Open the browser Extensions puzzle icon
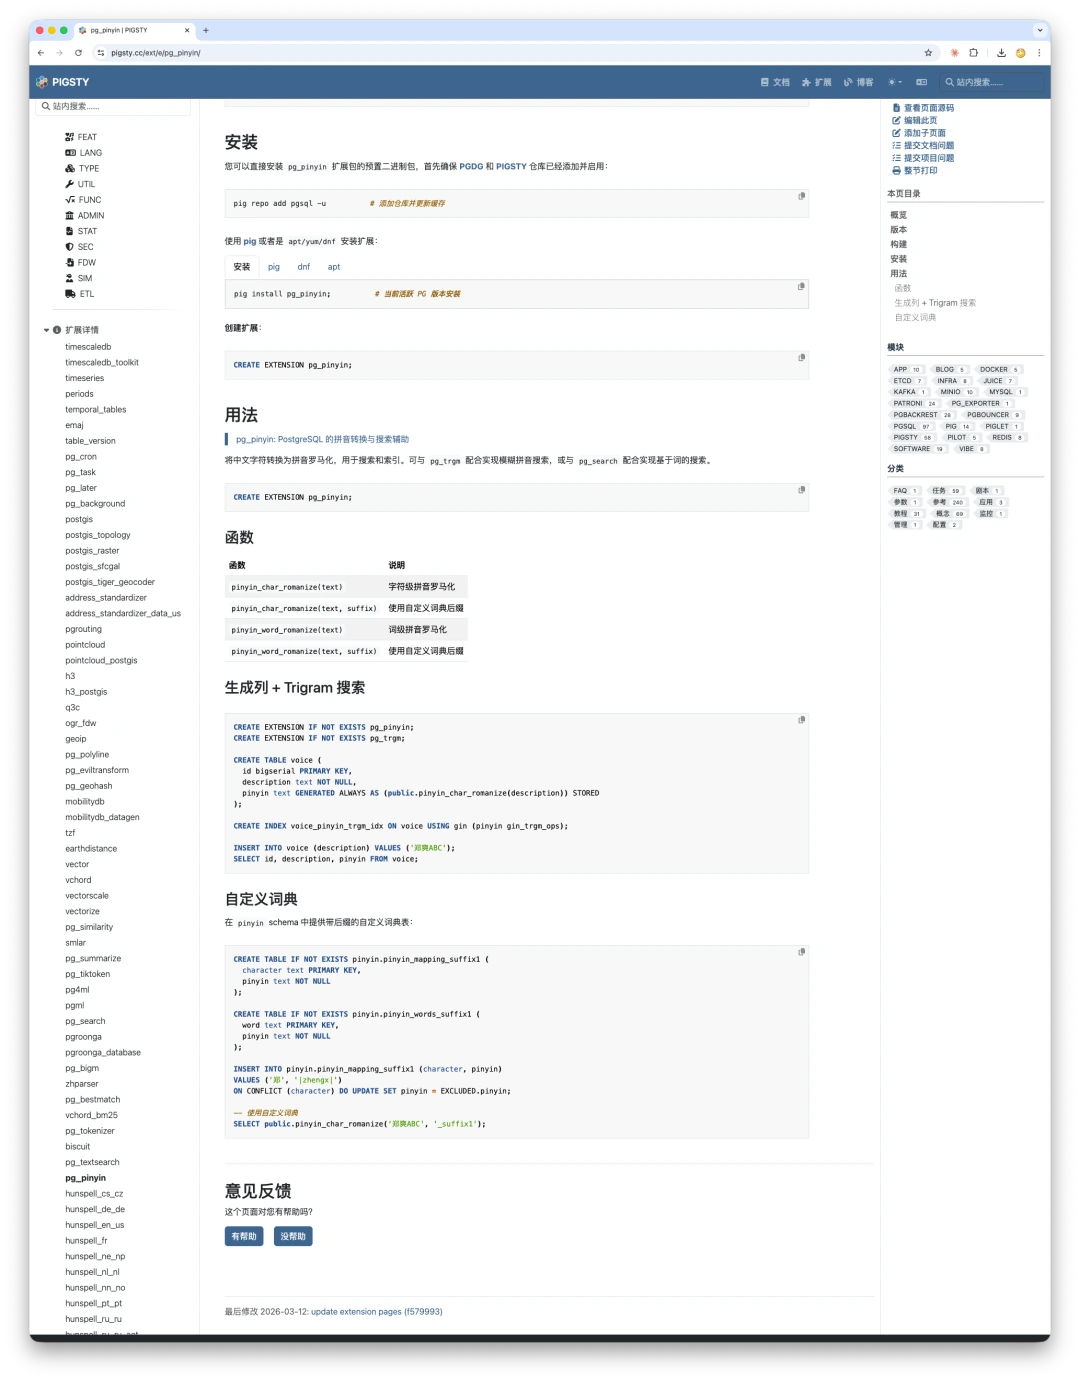 [x=973, y=53]
